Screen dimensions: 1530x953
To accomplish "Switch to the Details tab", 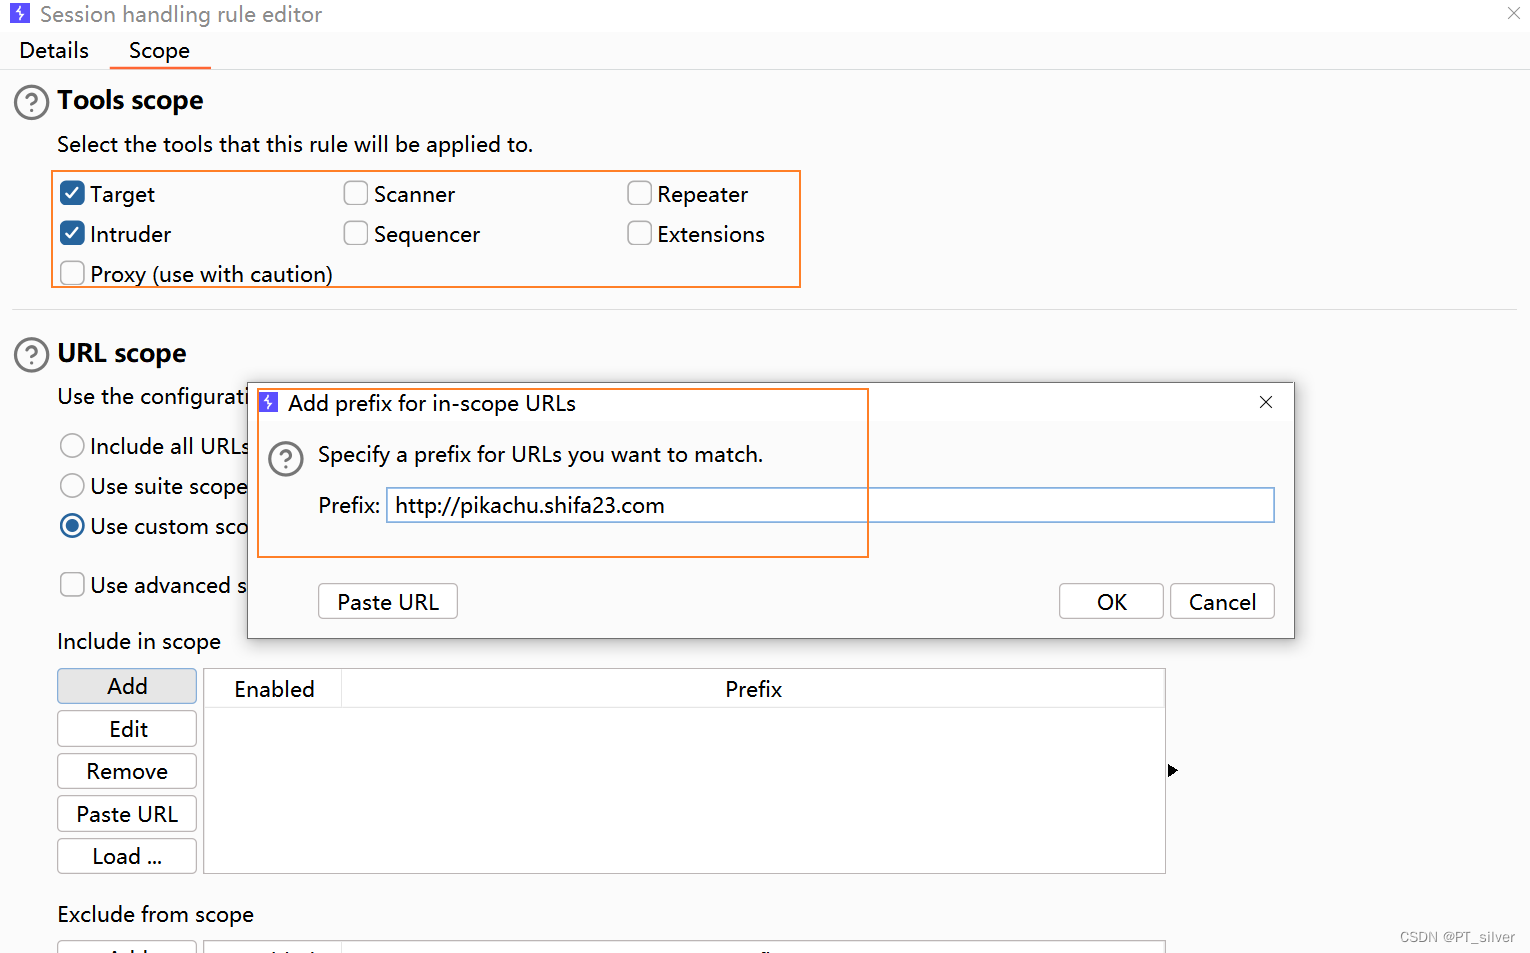I will tap(54, 50).
